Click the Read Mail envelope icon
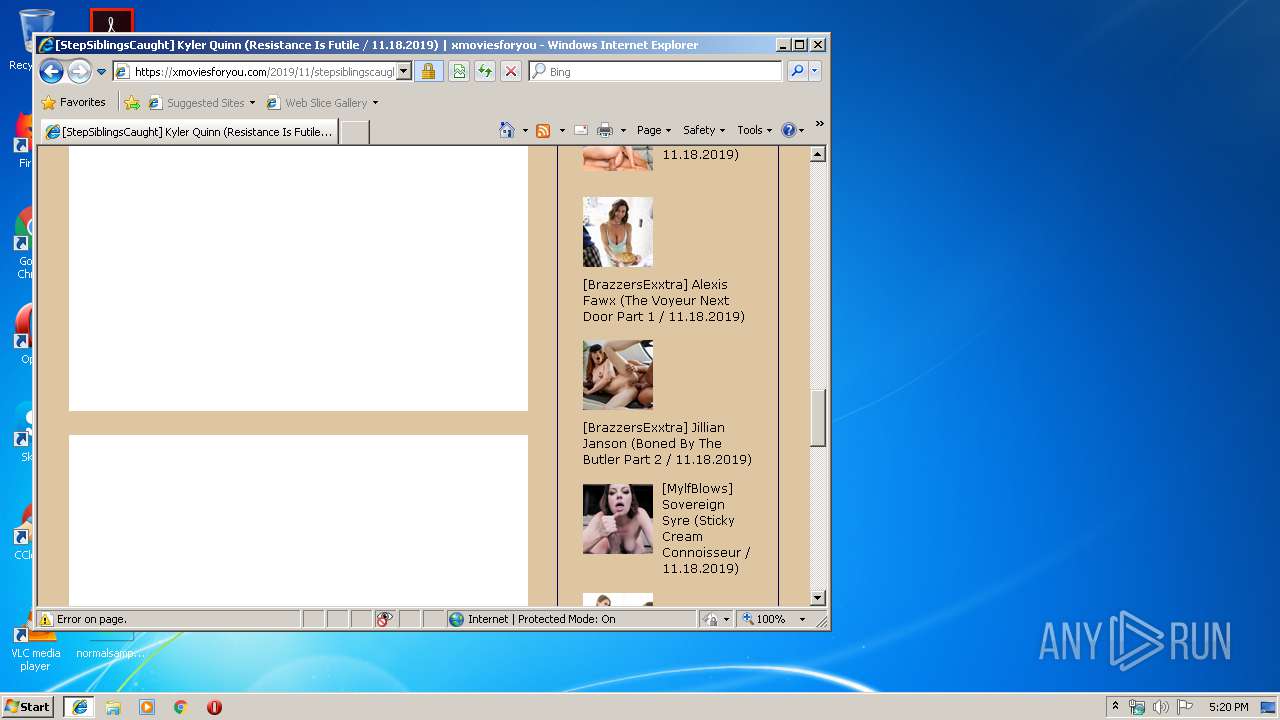This screenshot has height=720, width=1280. (580, 130)
